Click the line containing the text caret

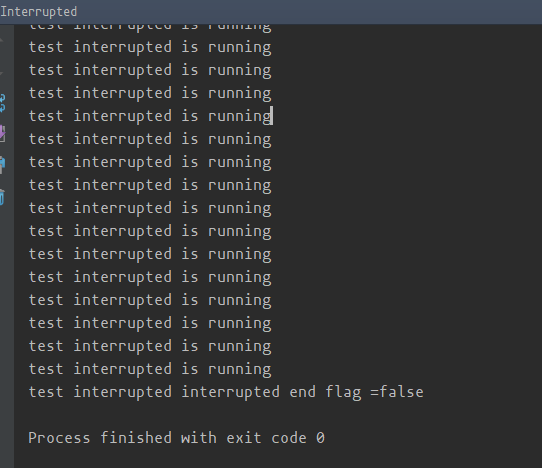(150, 116)
